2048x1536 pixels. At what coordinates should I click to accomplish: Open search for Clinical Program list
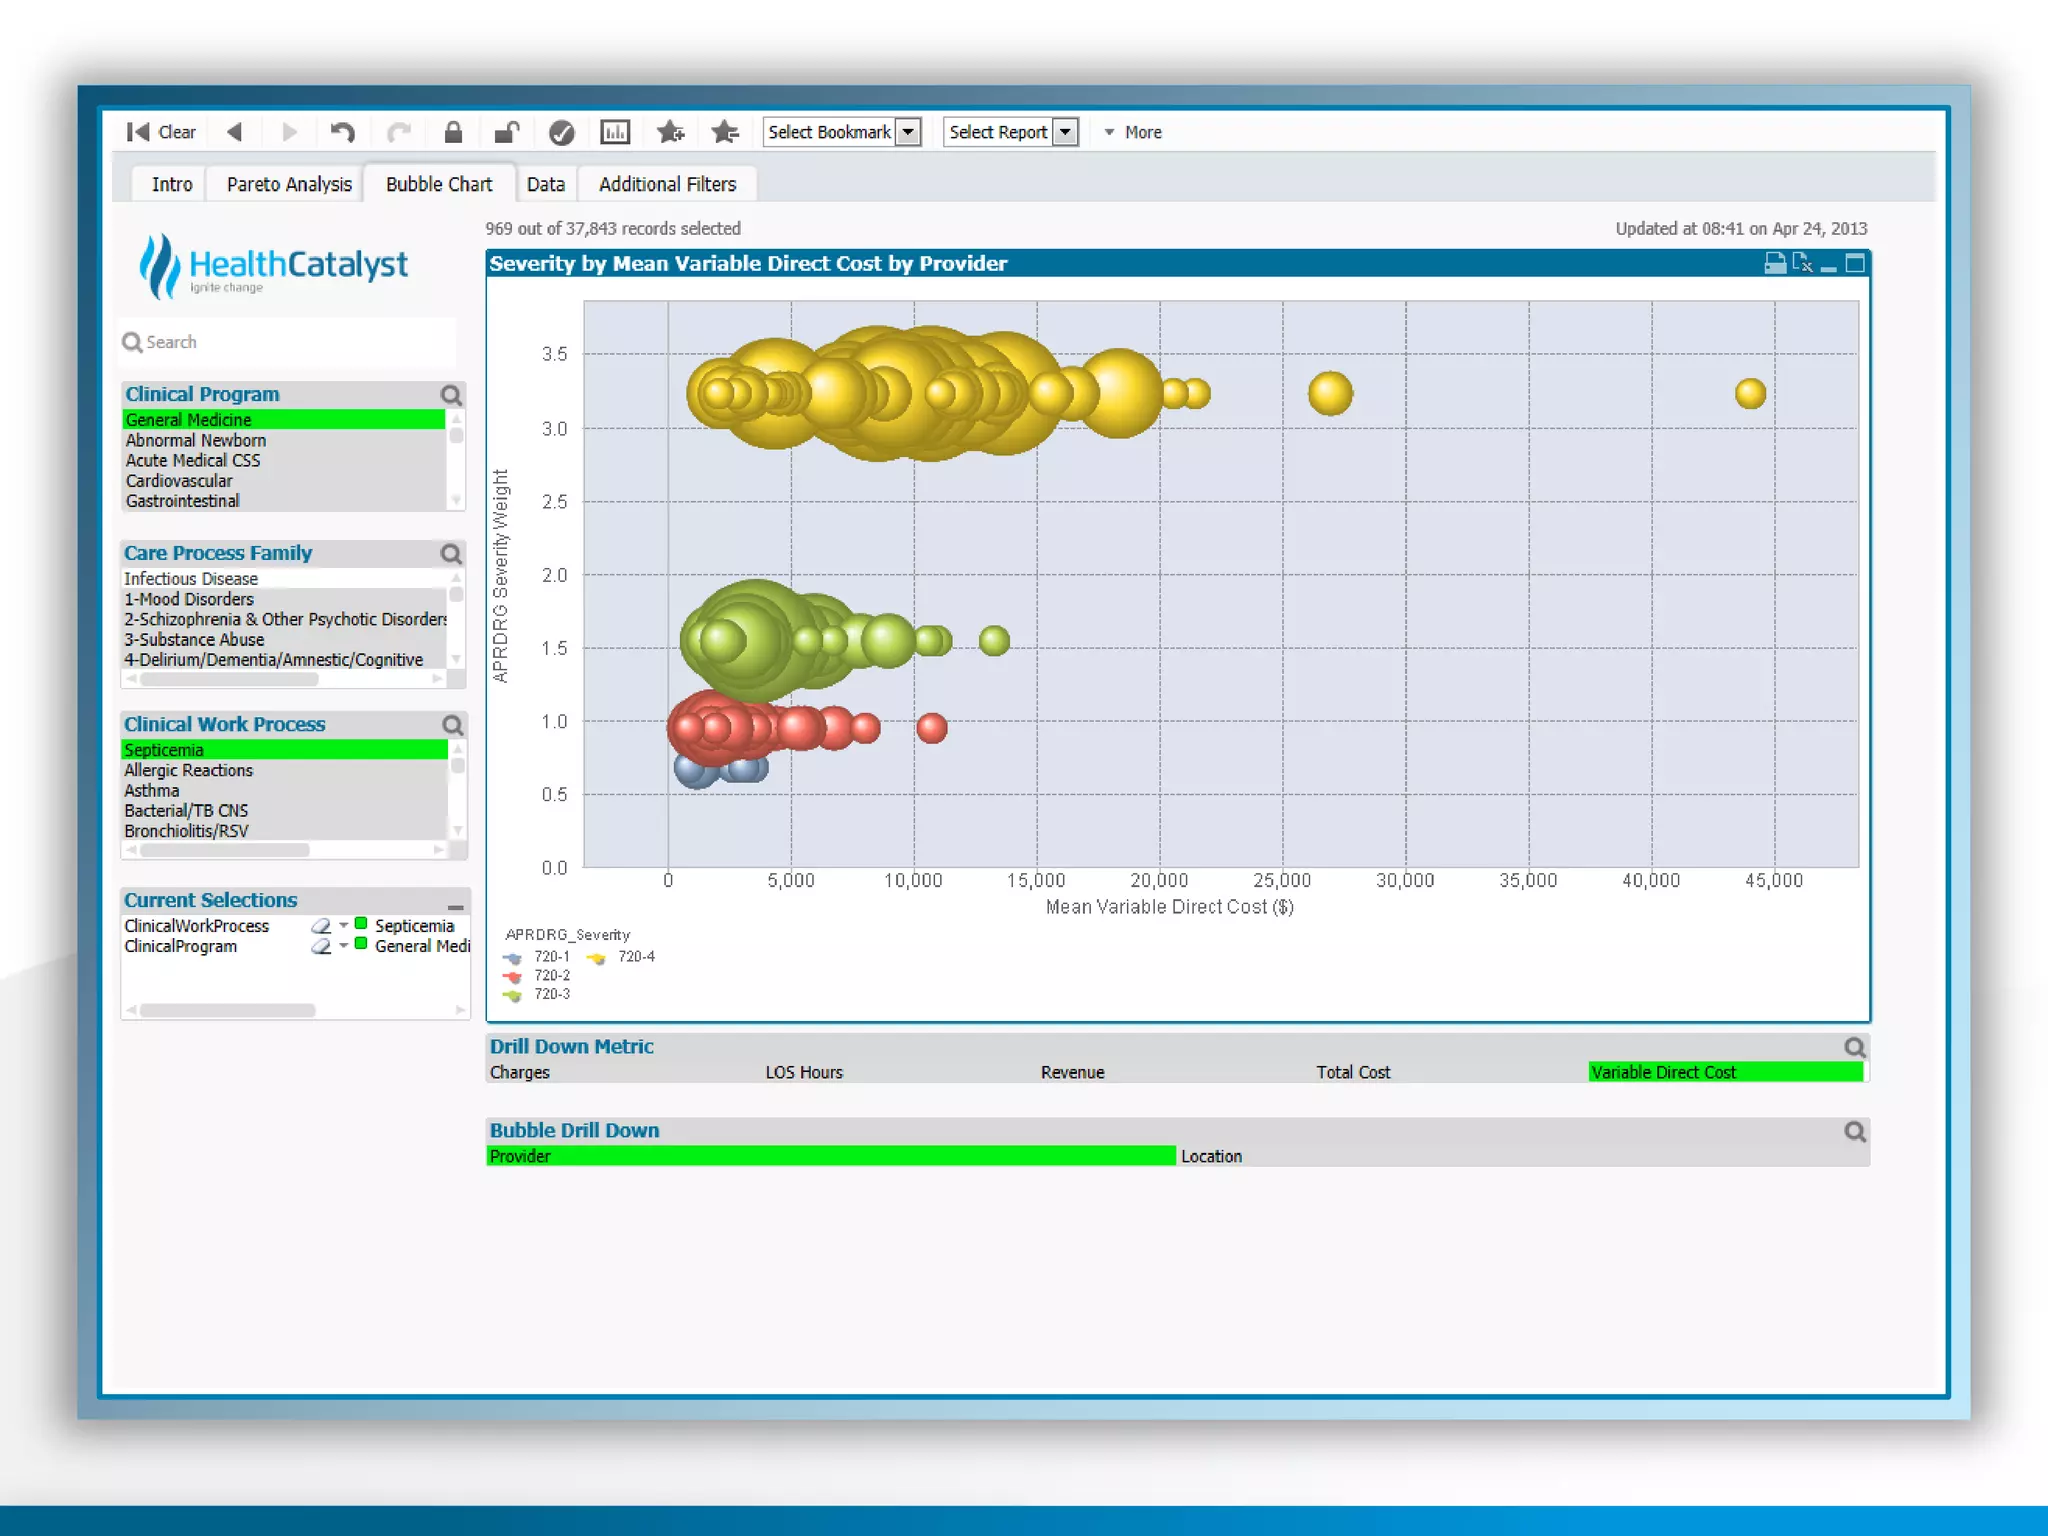click(x=451, y=394)
